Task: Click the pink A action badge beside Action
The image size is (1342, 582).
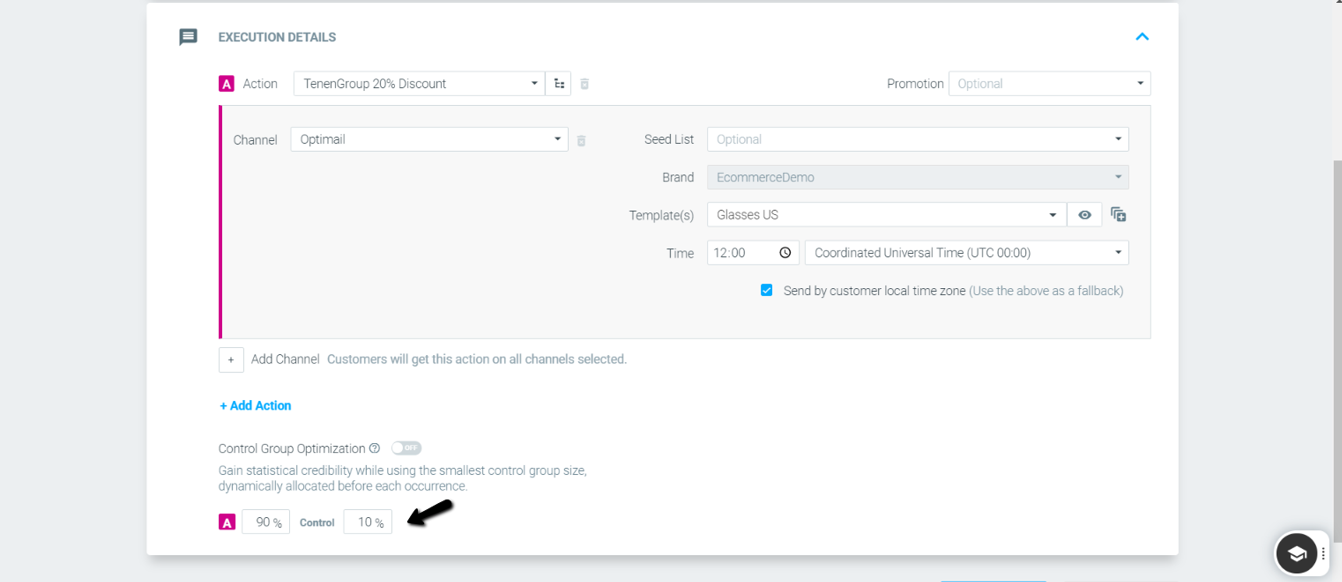Action: tap(227, 84)
